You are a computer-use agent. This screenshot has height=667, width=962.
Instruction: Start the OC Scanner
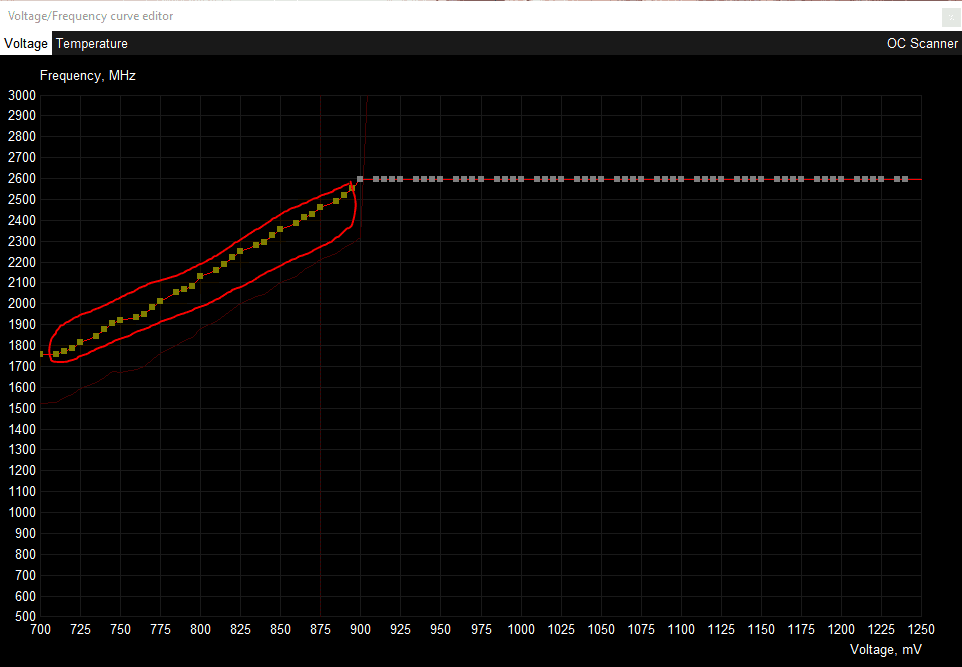point(922,44)
